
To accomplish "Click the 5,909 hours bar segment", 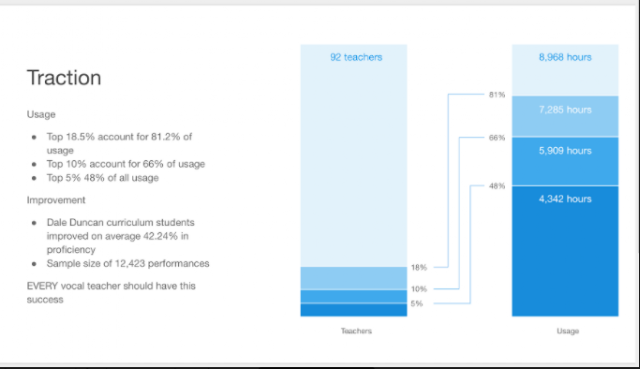I will click(565, 161).
